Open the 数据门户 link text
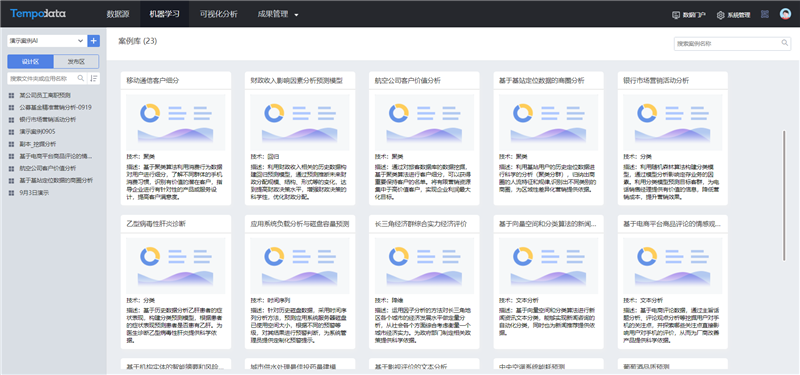Image resolution: width=800 pixels, height=375 pixels. pyautogui.click(x=694, y=15)
